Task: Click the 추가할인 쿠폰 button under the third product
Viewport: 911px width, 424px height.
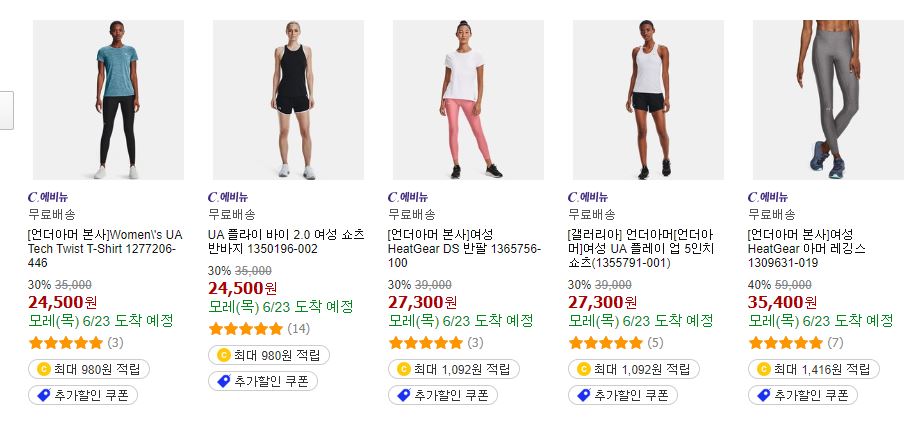Action: 443,396
